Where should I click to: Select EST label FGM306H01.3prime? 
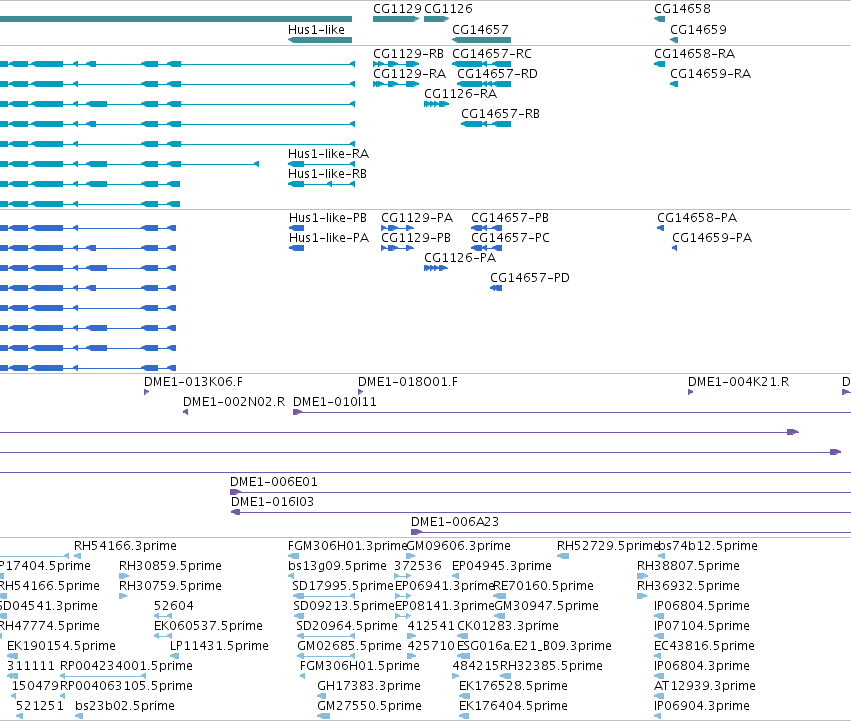coord(347,546)
